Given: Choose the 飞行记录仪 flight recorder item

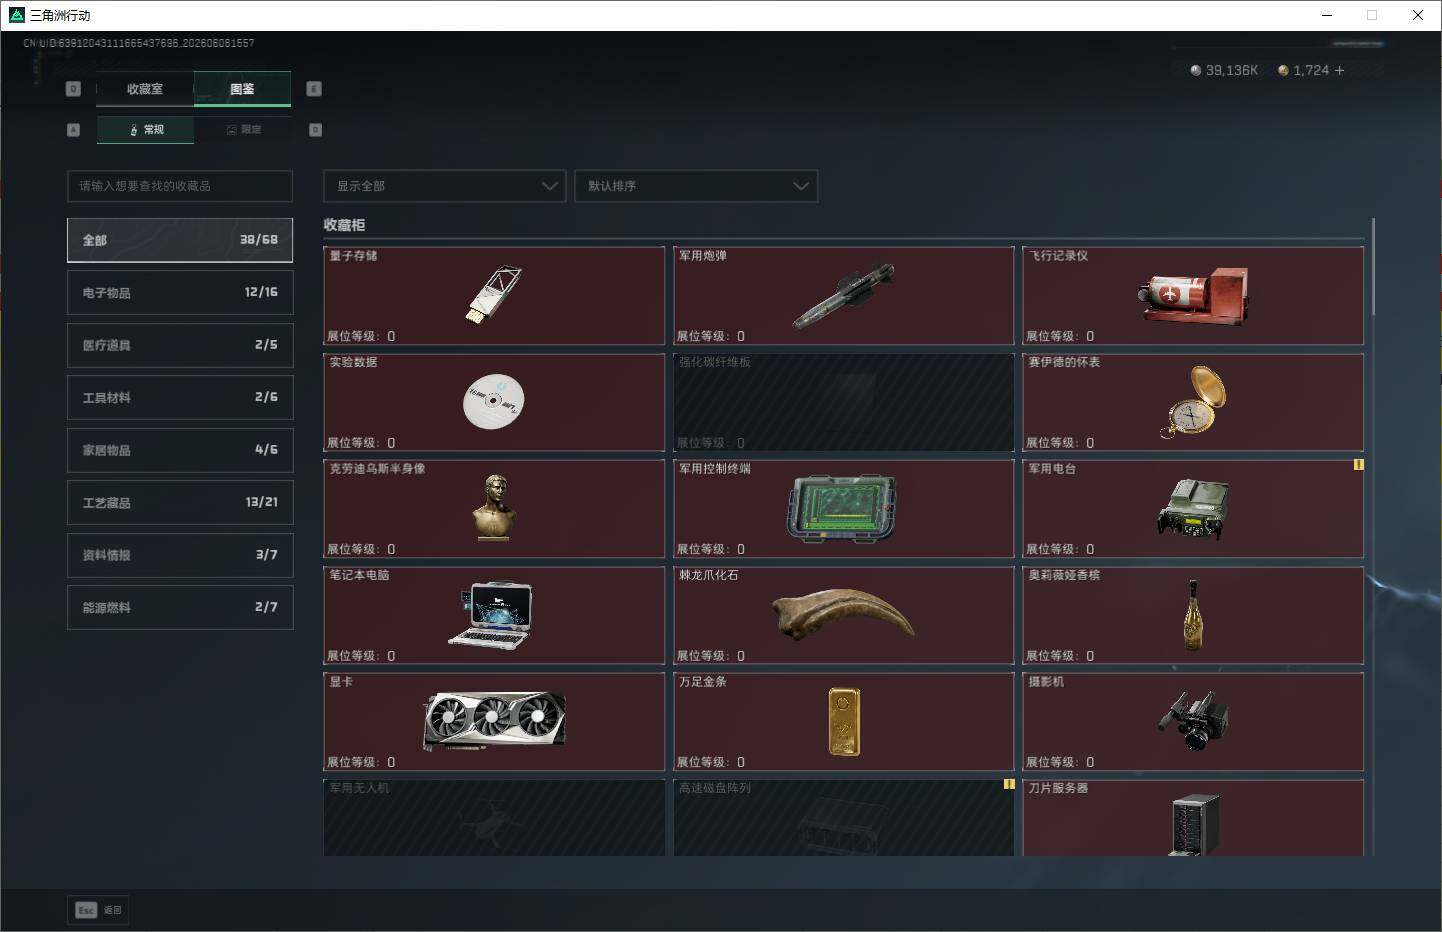Looking at the screenshot, I should pyautogui.click(x=1193, y=296).
